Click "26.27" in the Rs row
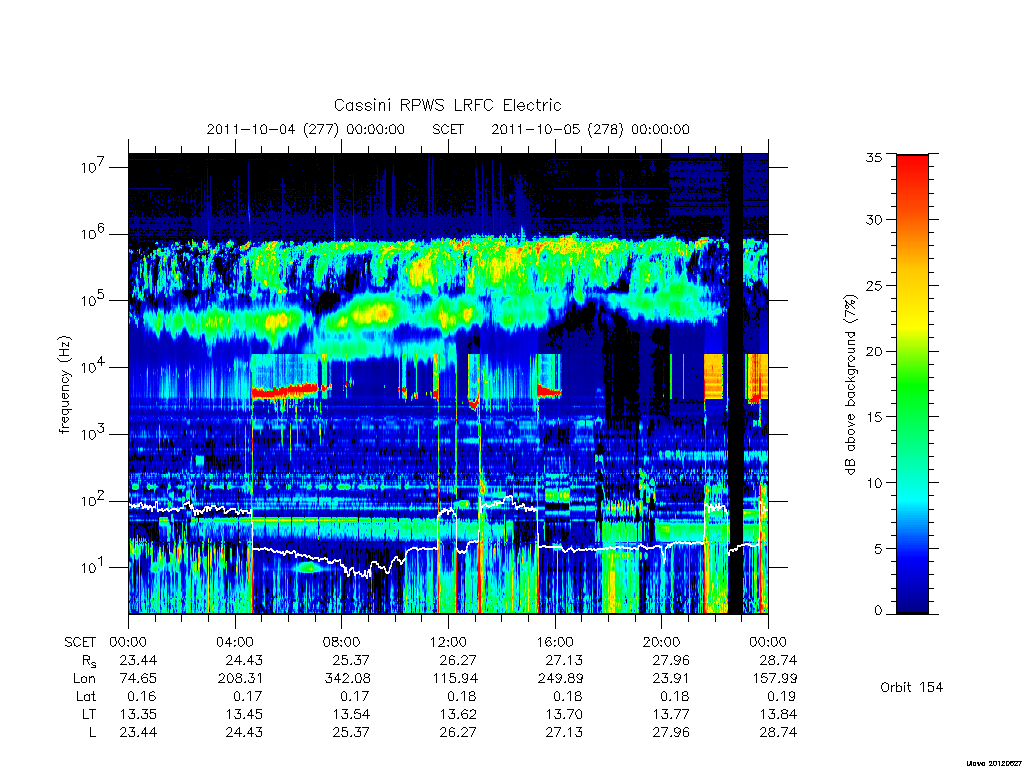Image resolution: width=1024 pixels, height=768 pixels. 458,661
